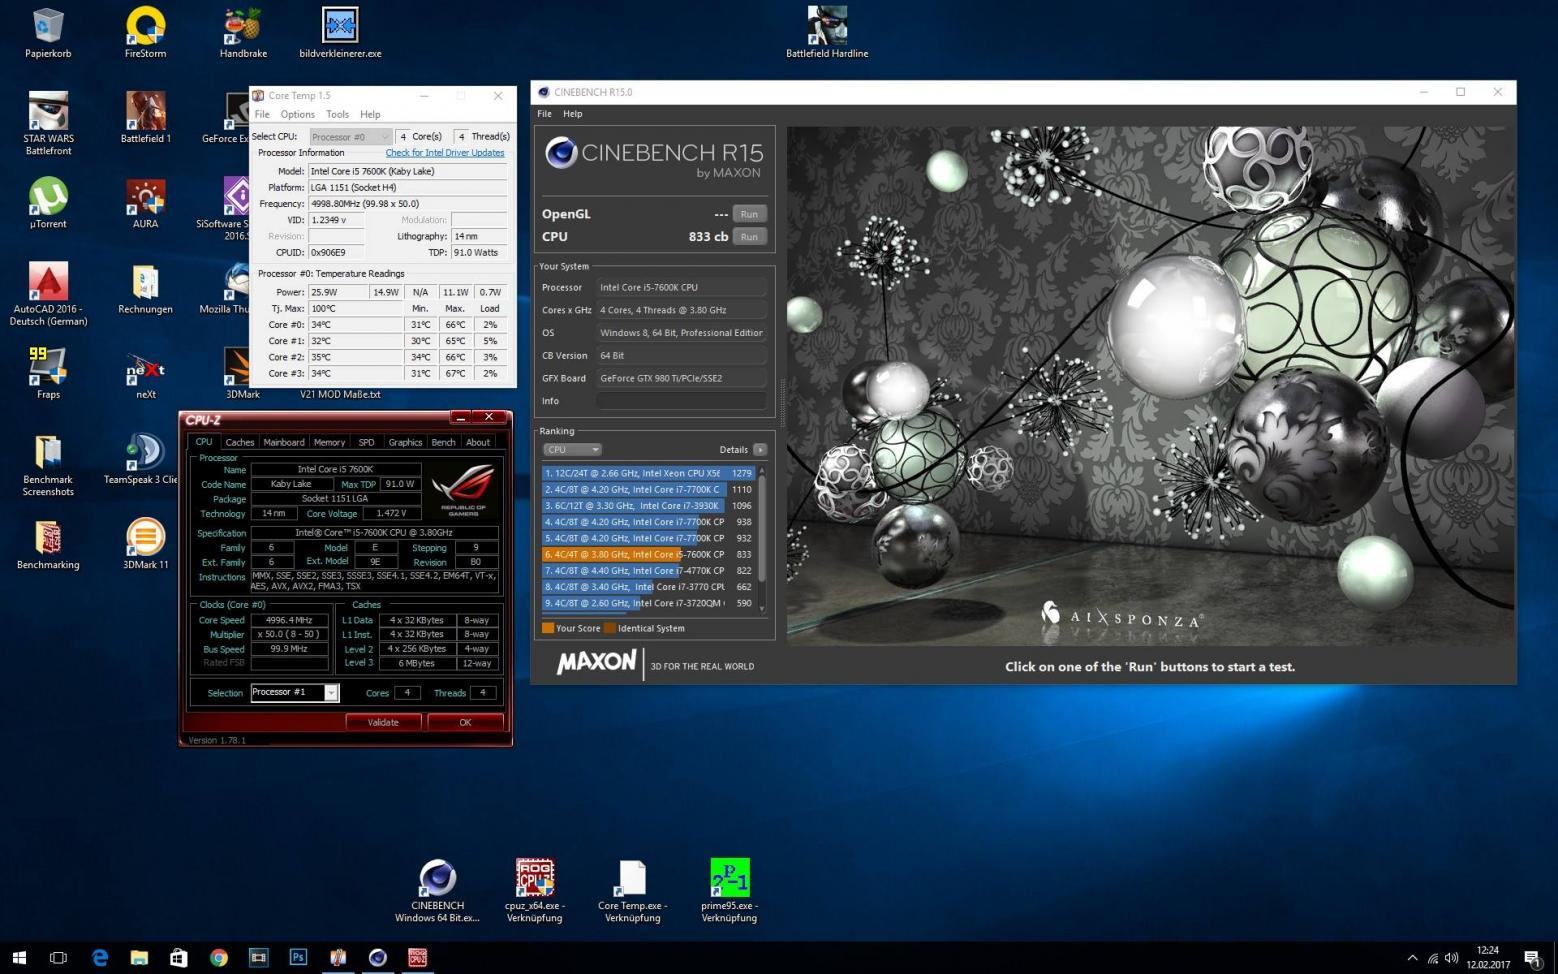Viewport: 1558px width, 974px height.
Task: Click the Windows Start button
Action: tap(19, 957)
